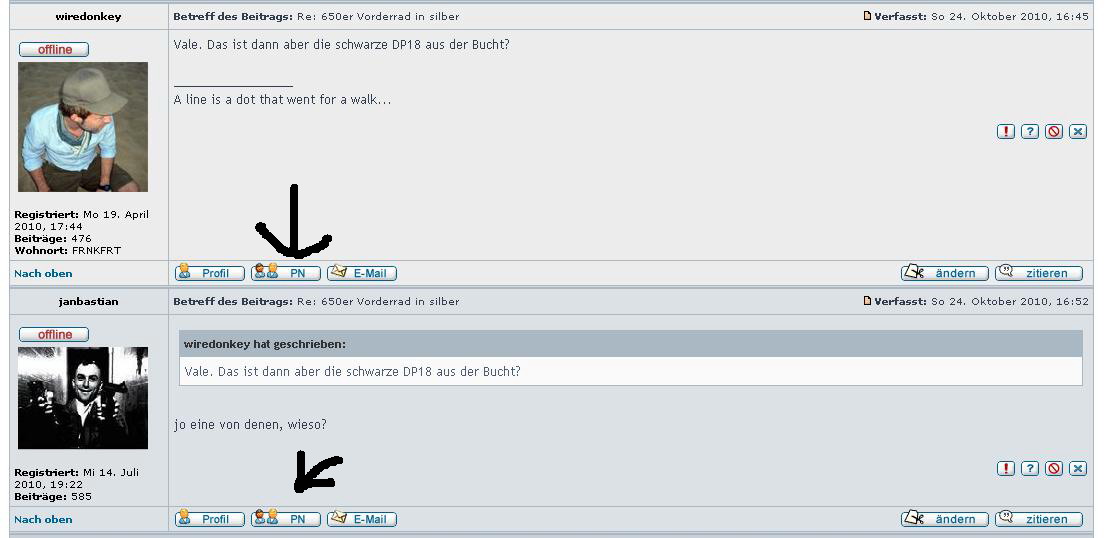
Task: Edit wiredonkey's post with ändern button
Action: [x=945, y=272]
